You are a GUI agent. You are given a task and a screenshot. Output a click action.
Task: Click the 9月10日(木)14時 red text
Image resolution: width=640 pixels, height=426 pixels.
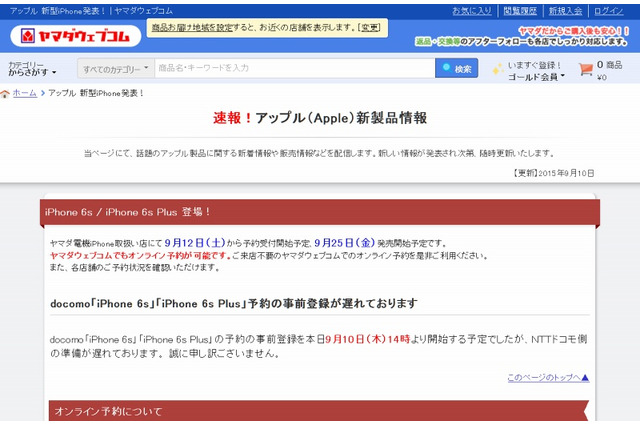point(367,339)
